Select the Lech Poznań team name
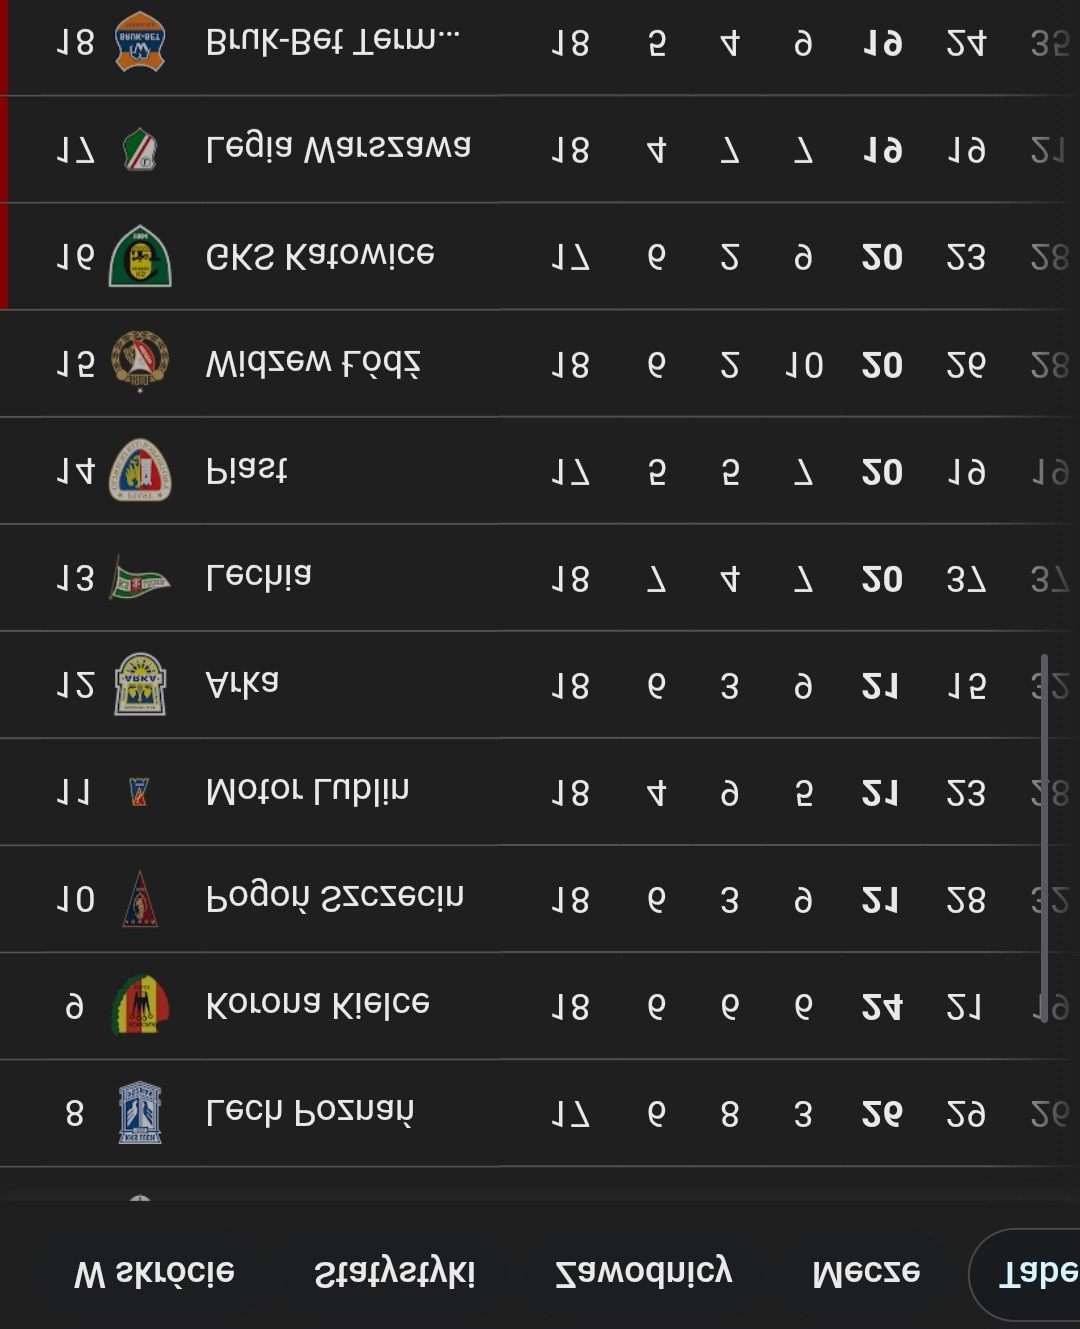Image resolution: width=1080 pixels, height=1329 pixels. [x=310, y=1112]
